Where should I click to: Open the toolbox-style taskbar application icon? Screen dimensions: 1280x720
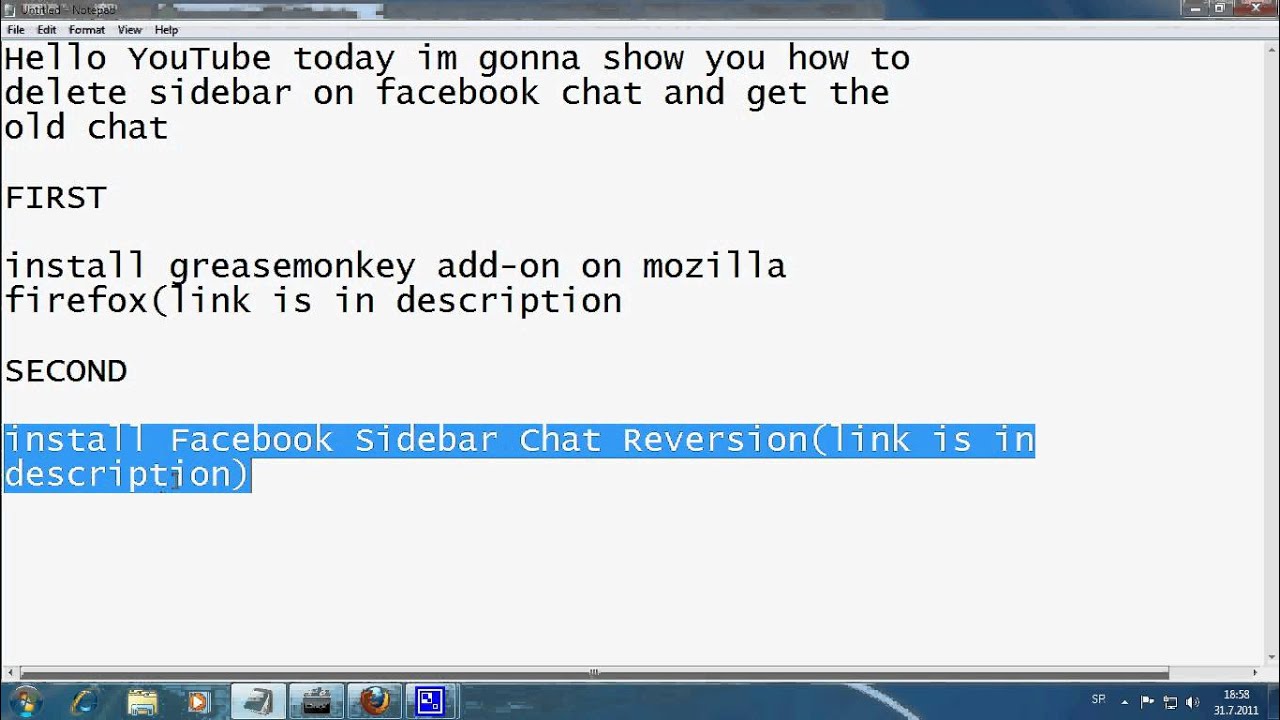pos(316,701)
